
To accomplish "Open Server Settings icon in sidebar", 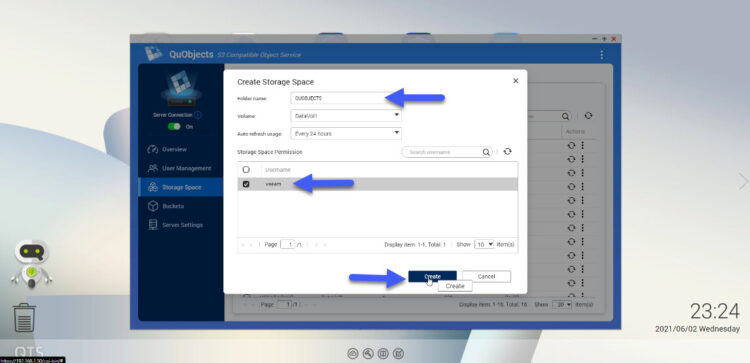I will point(153,225).
